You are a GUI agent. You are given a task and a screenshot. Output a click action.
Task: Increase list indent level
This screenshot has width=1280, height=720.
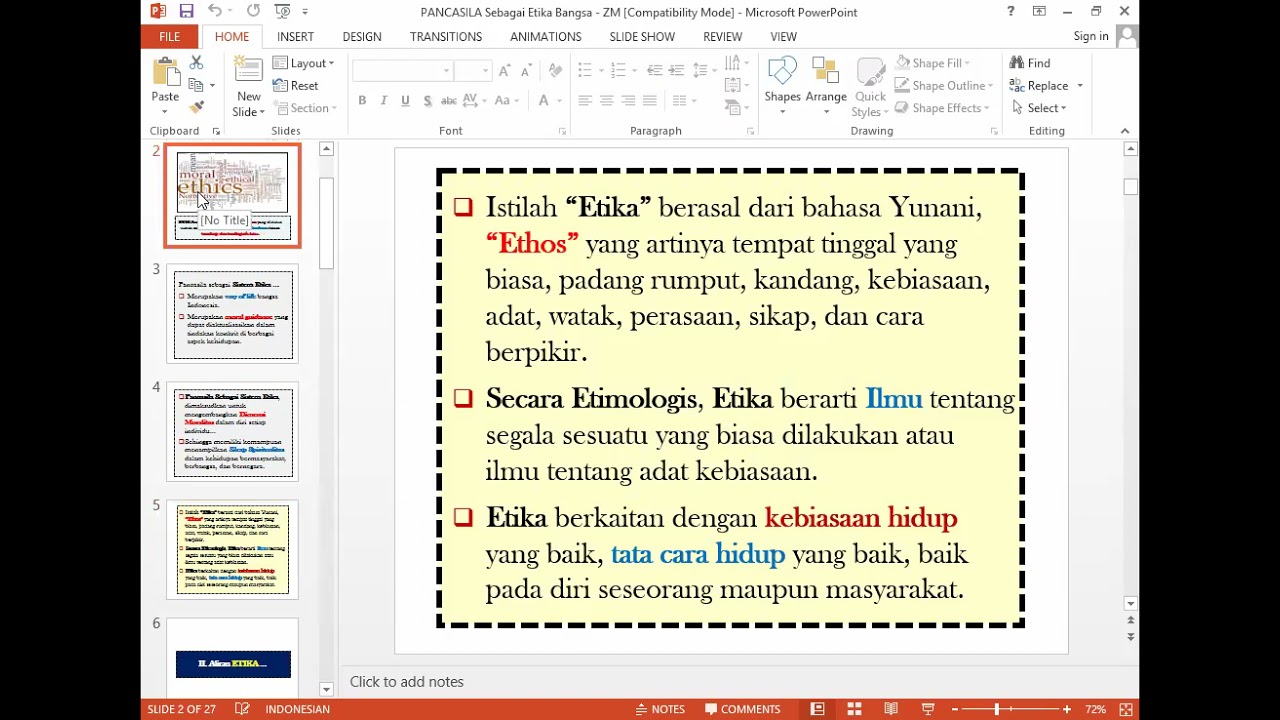click(676, 70)
